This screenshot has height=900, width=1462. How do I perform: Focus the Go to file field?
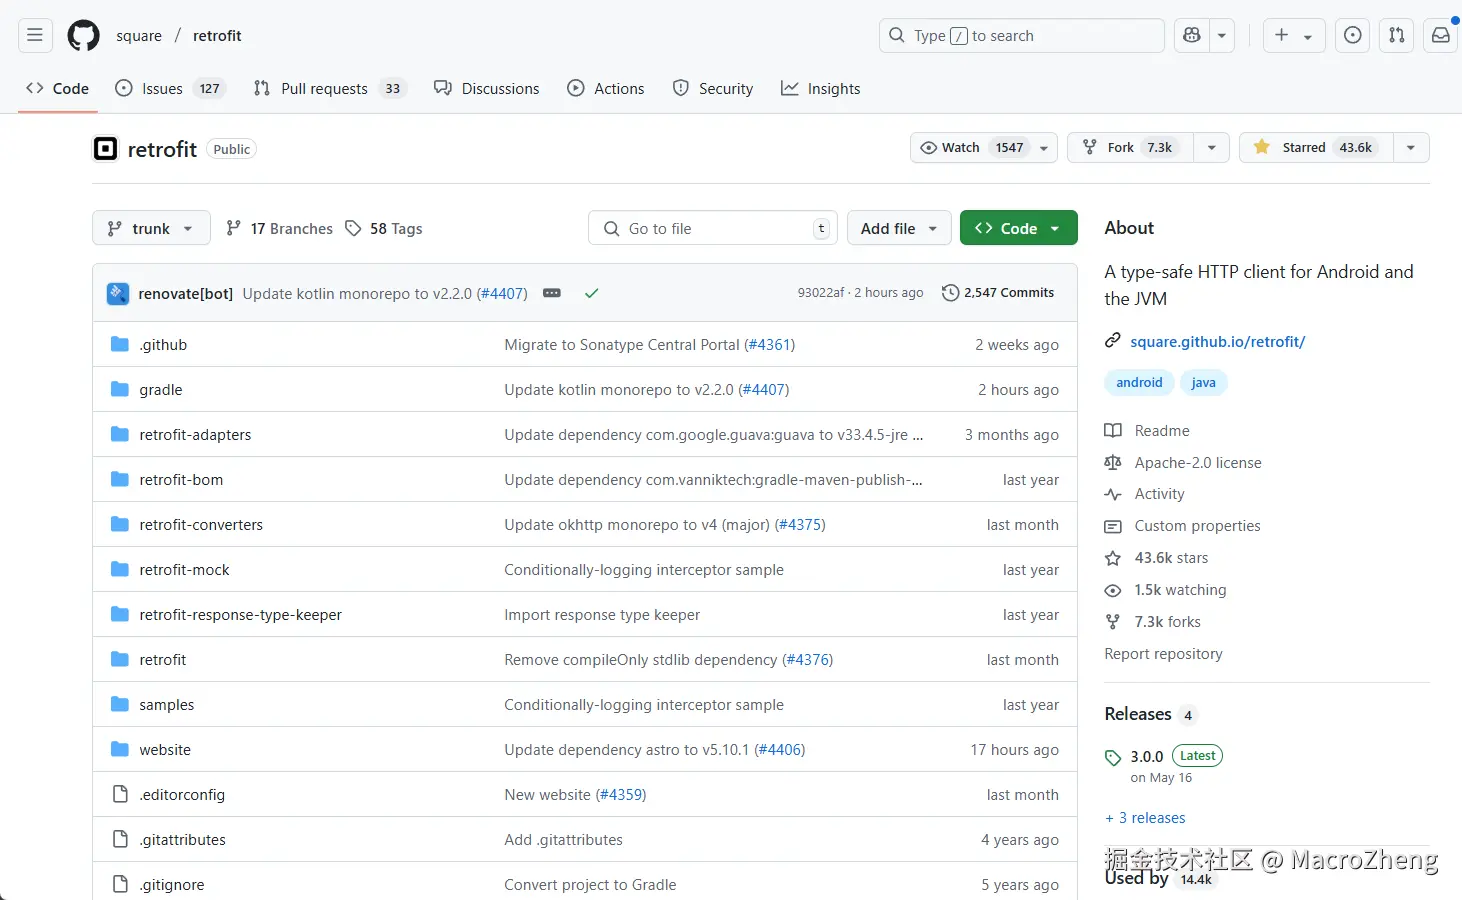pos(713,228)
